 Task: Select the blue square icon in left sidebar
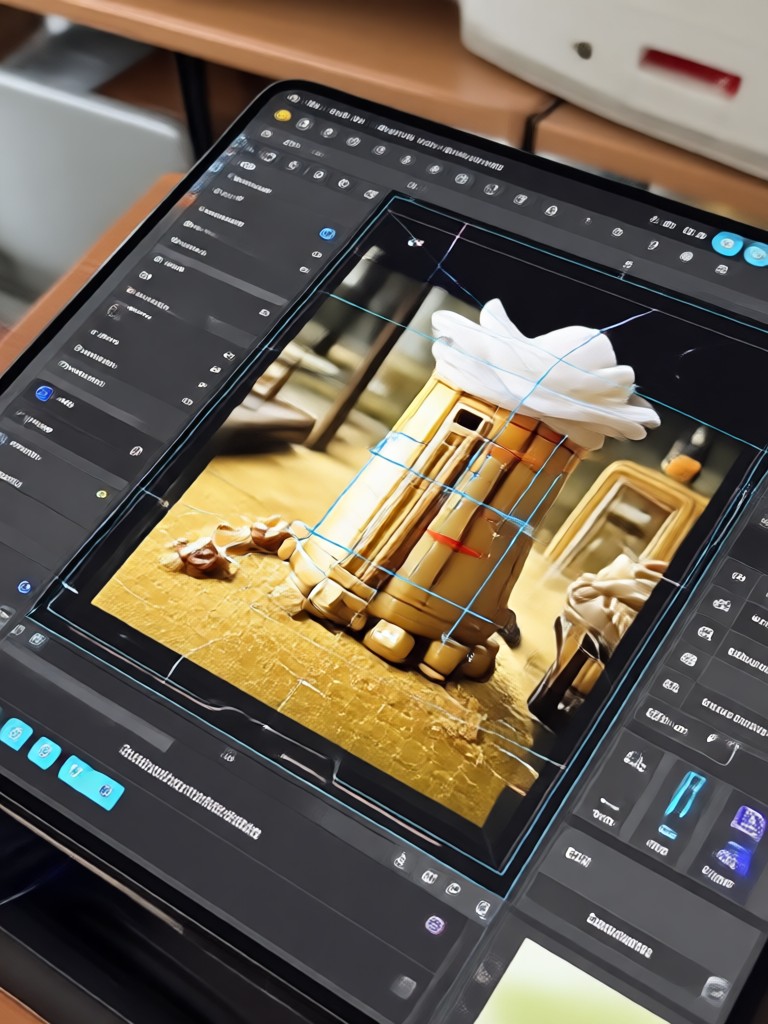(44, 393)
